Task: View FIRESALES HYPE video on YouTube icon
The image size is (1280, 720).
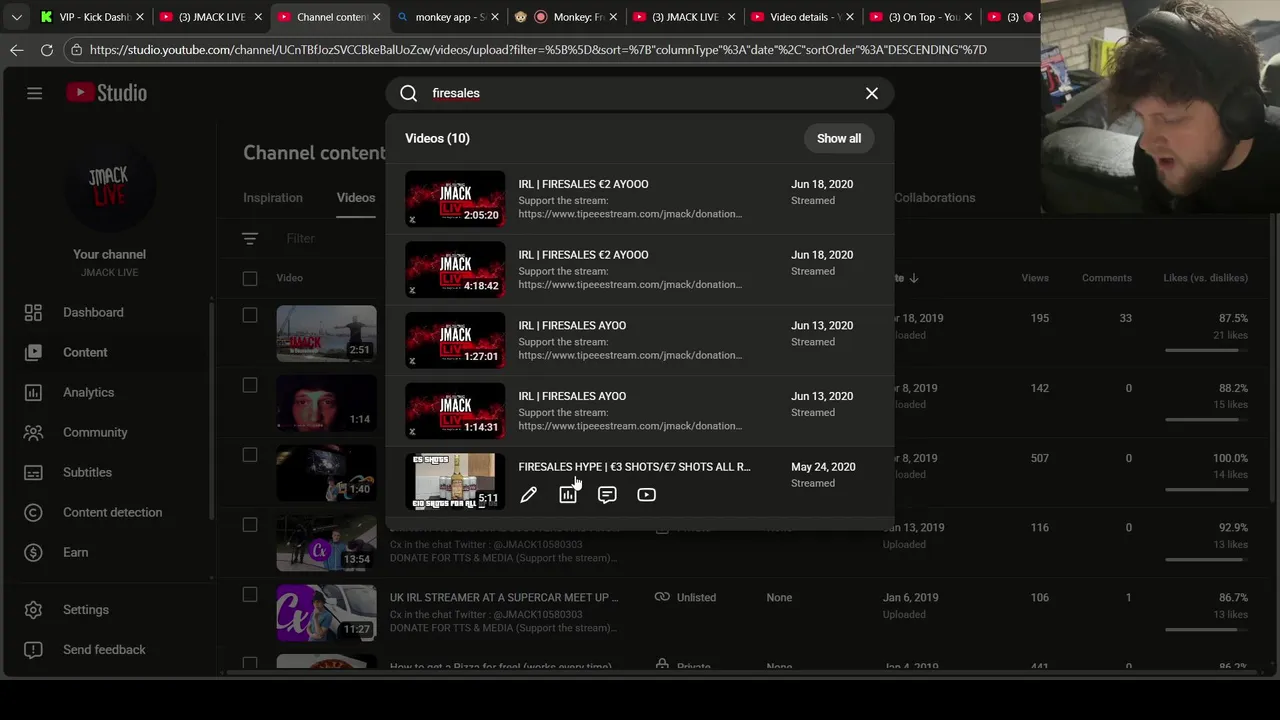Action: tap(646, 494)
